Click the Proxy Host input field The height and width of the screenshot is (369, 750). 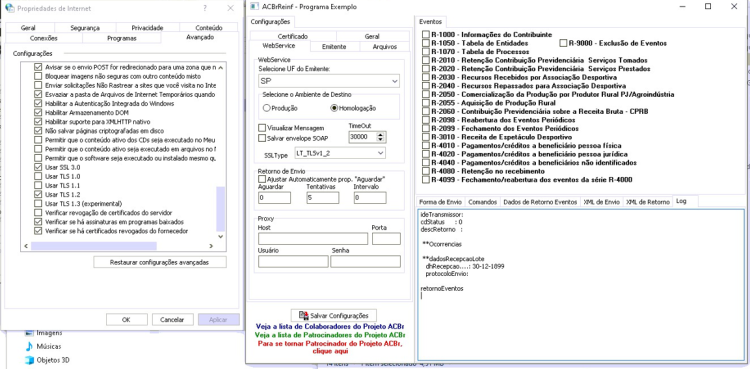pyautogui.click(x=313, y=239)
